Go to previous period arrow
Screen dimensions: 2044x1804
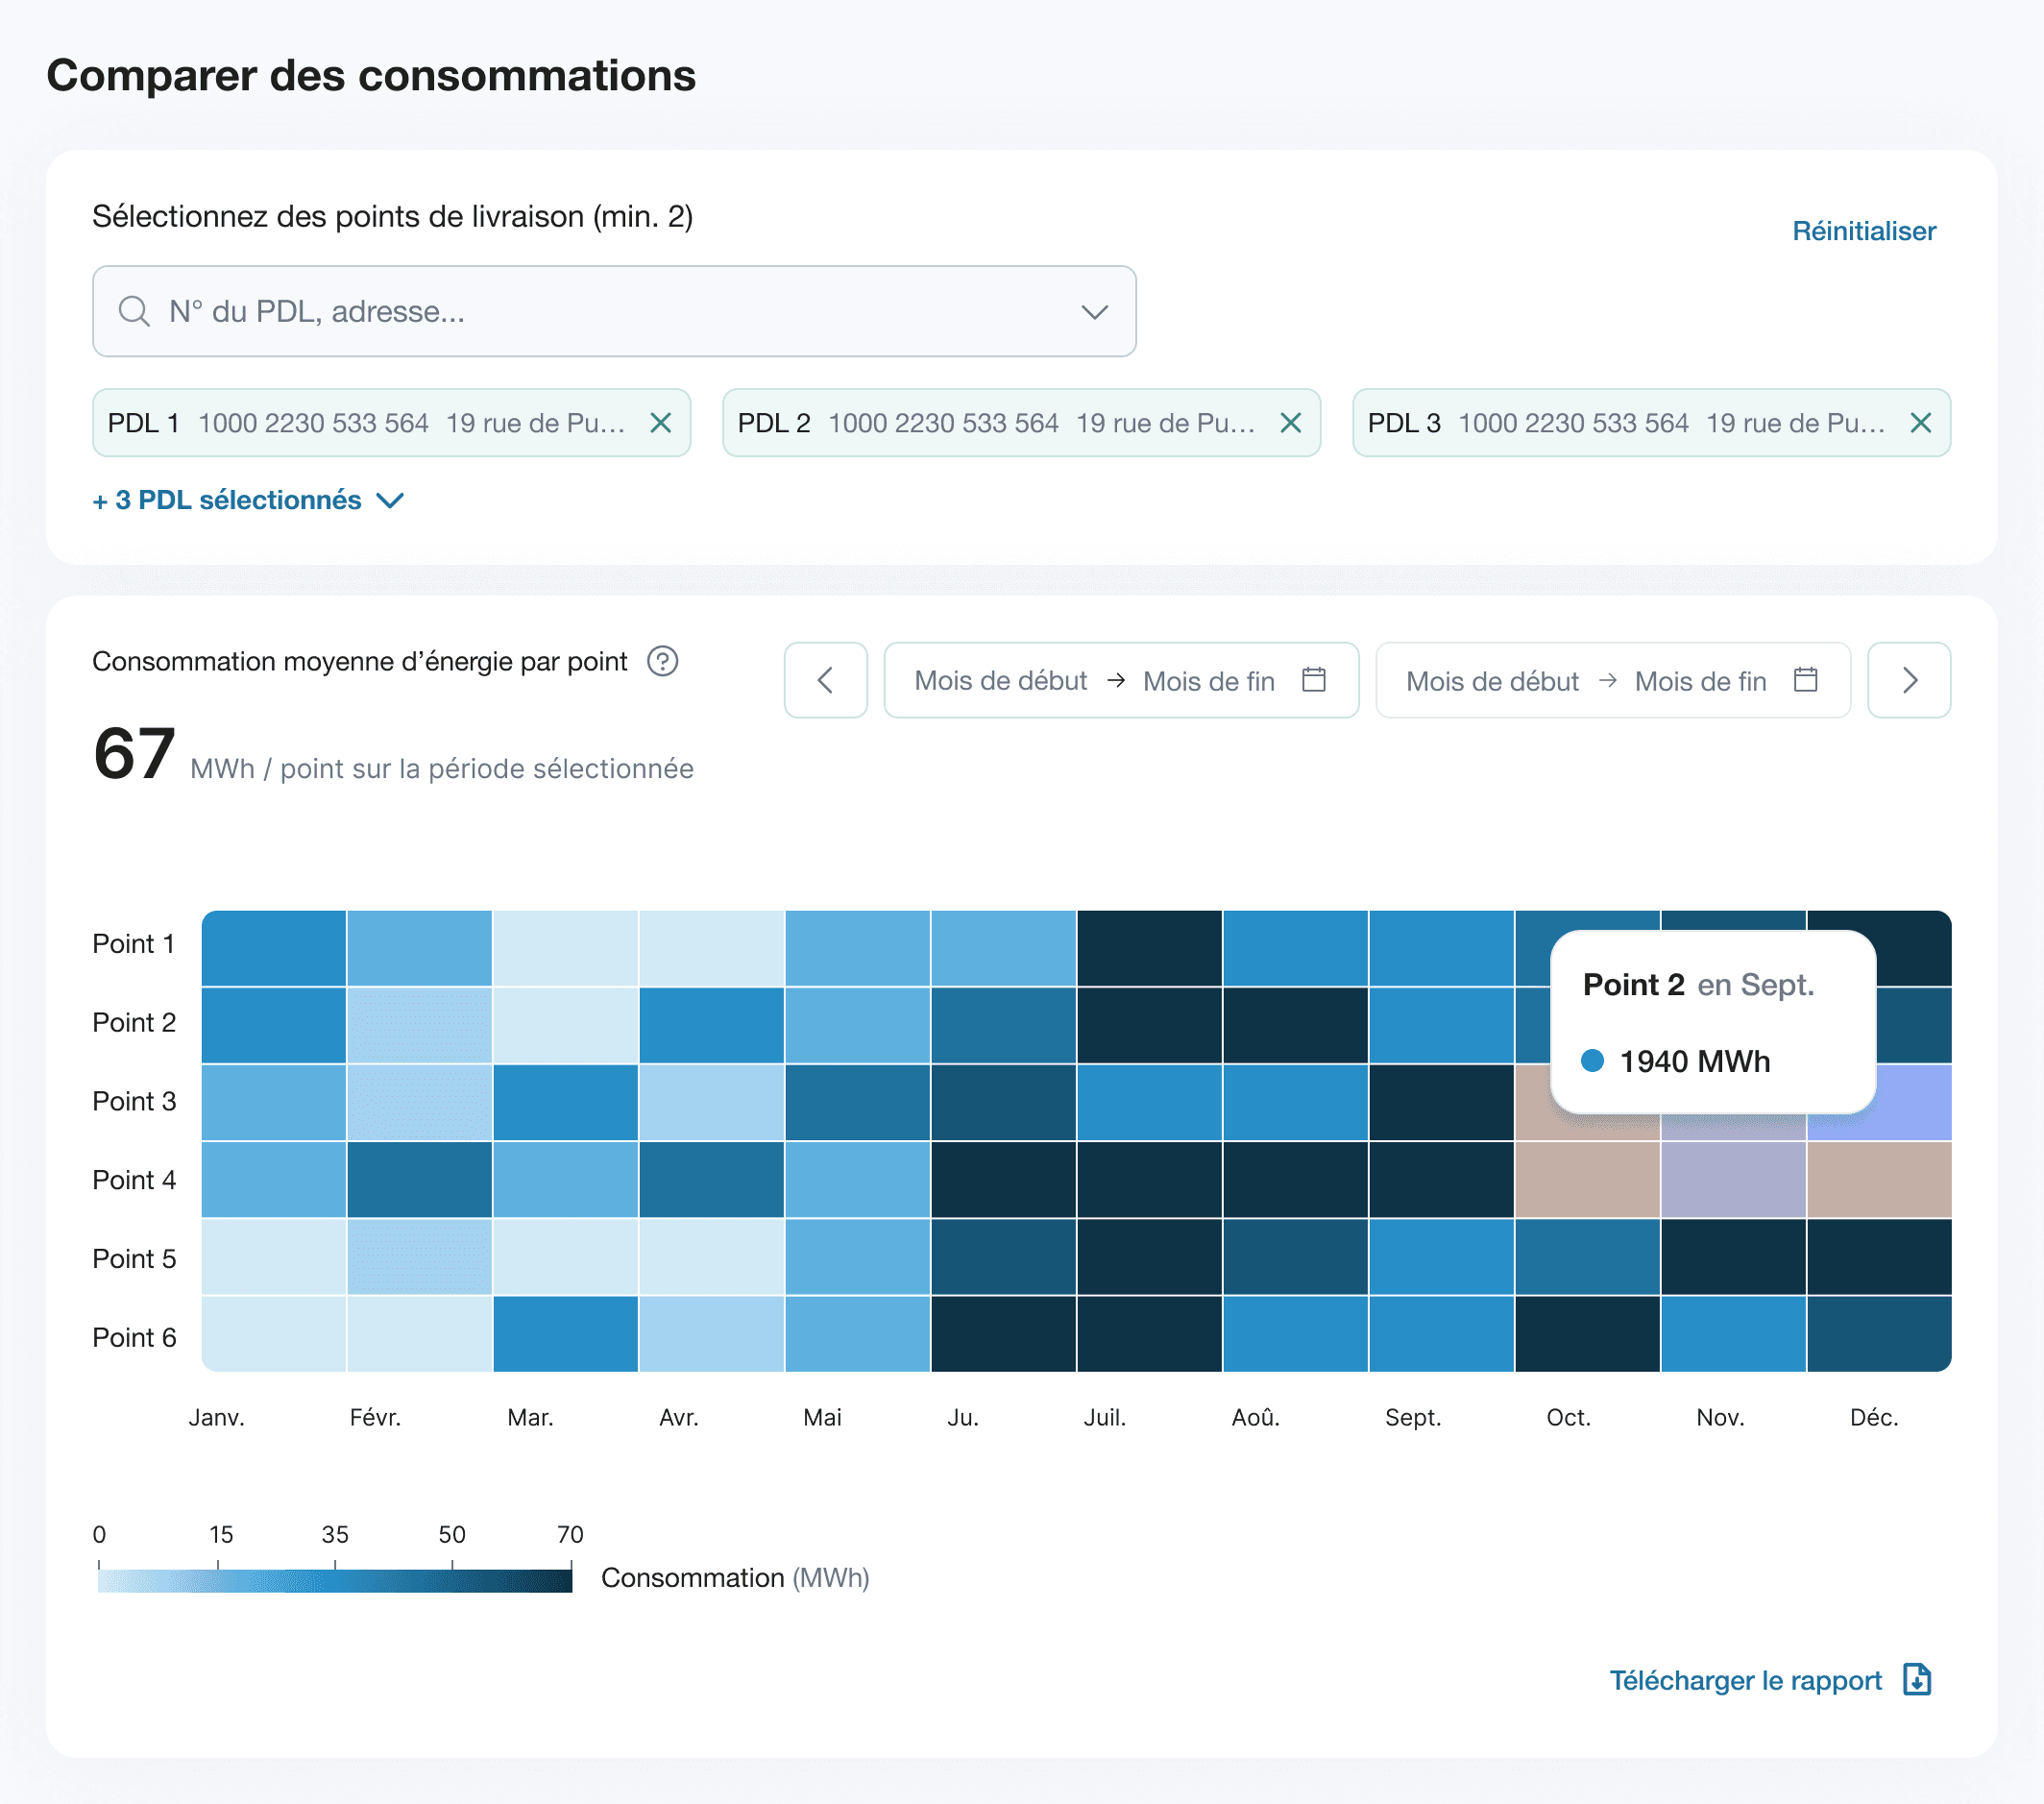pos(825,680)
